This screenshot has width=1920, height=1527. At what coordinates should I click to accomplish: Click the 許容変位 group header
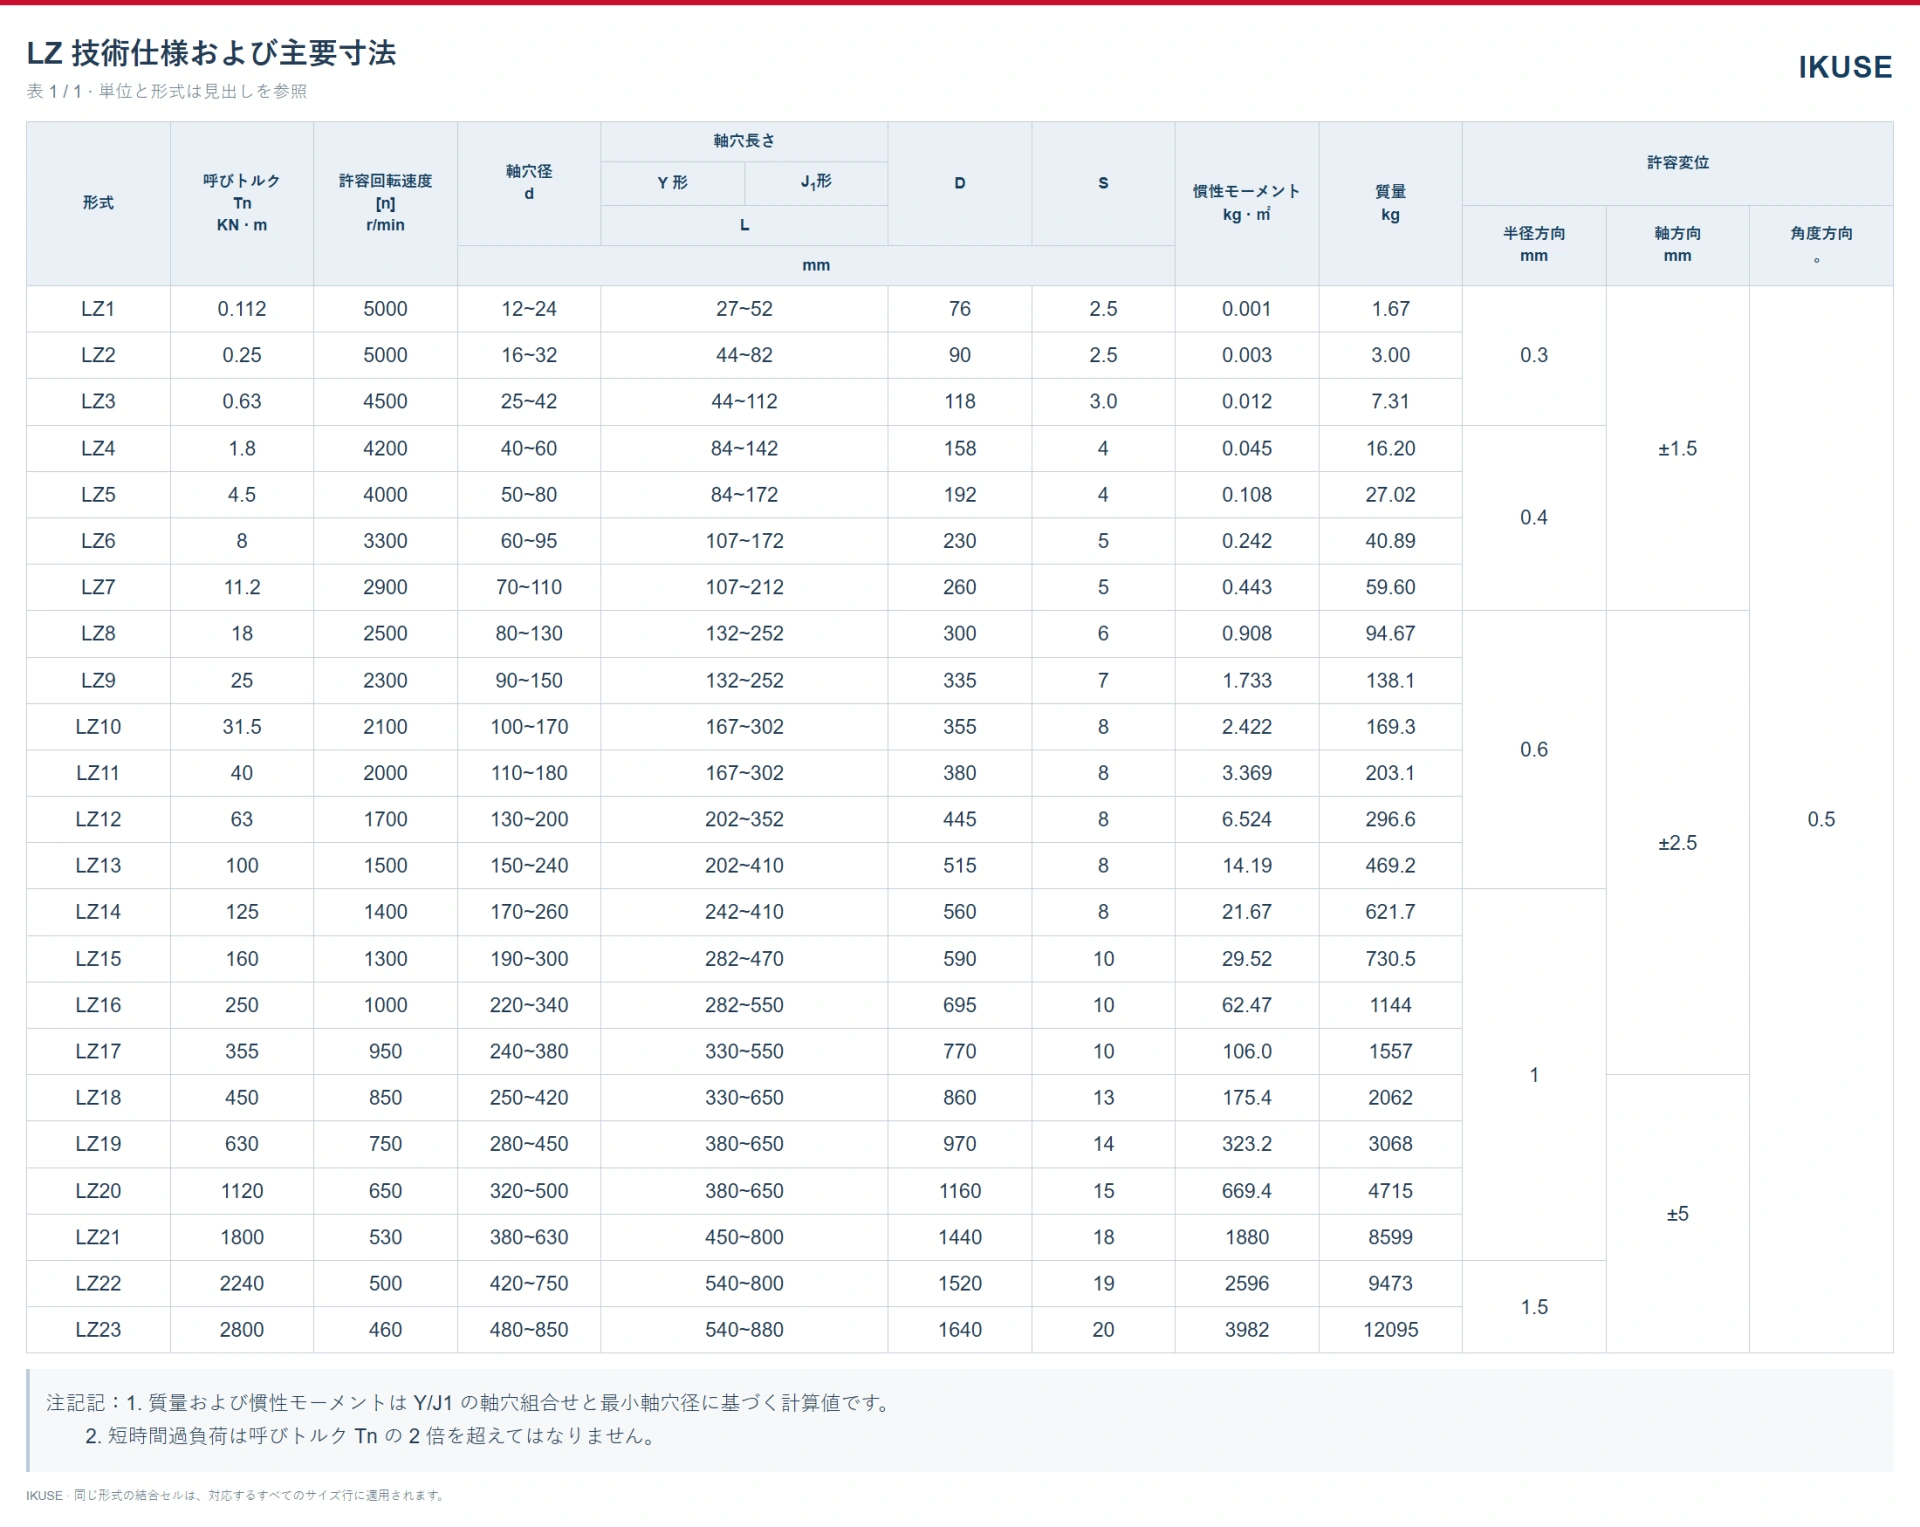[1677, 163]
